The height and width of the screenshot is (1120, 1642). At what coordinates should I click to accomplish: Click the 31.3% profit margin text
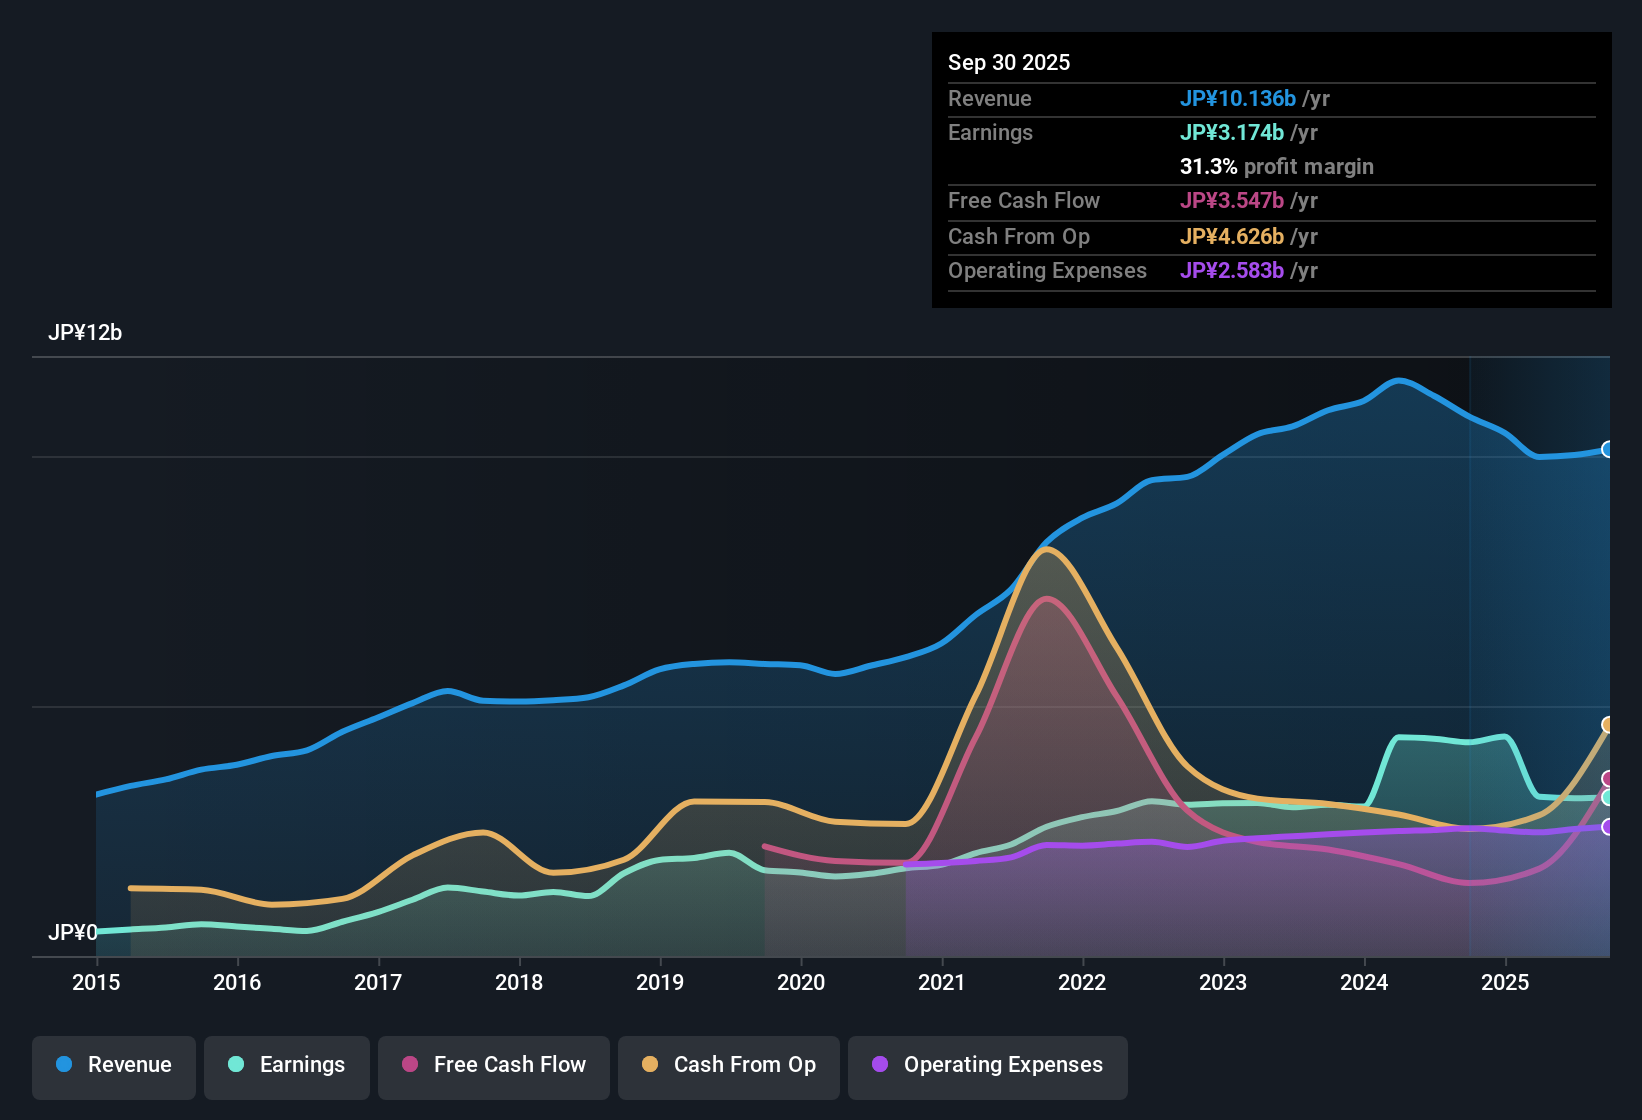pyautogui.click(x=1277, y=167)
